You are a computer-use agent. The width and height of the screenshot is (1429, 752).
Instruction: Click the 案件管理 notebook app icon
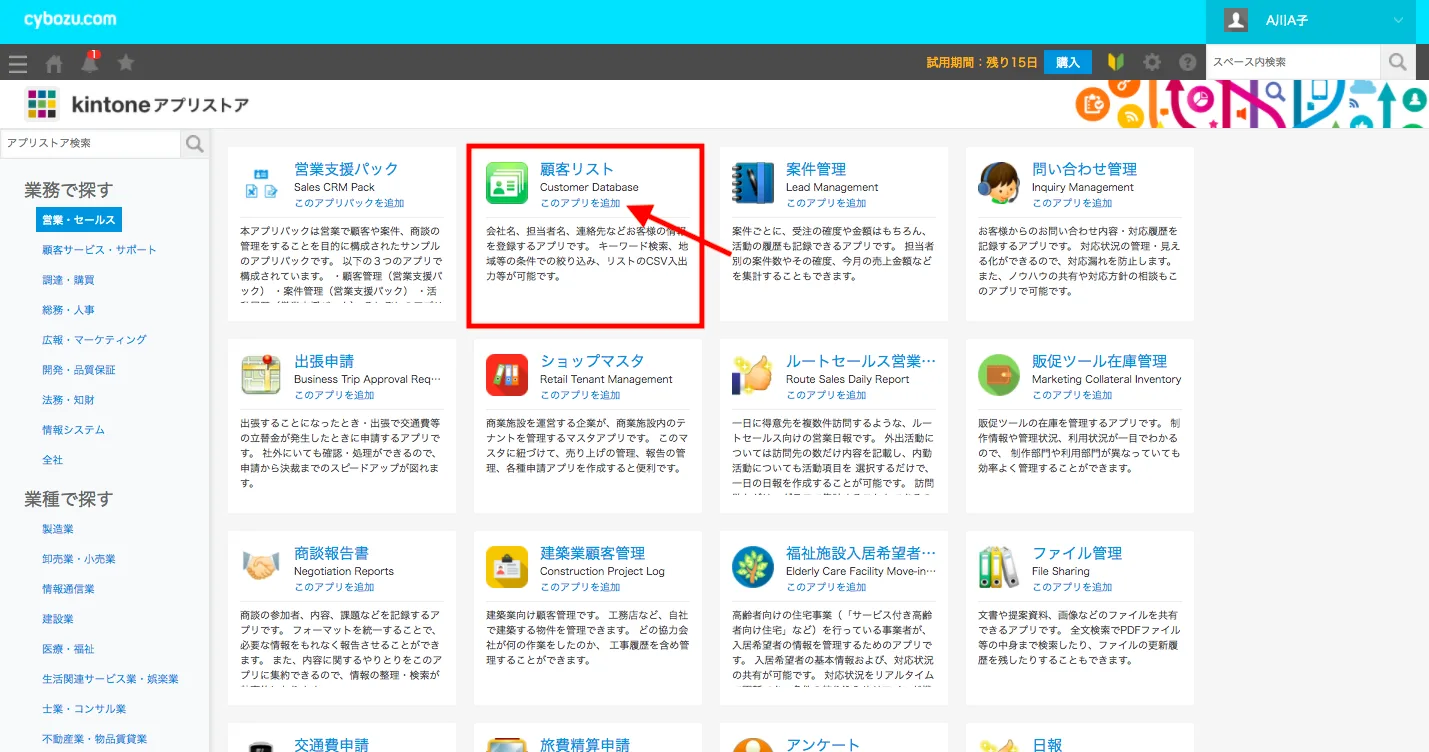click(752, 183)
